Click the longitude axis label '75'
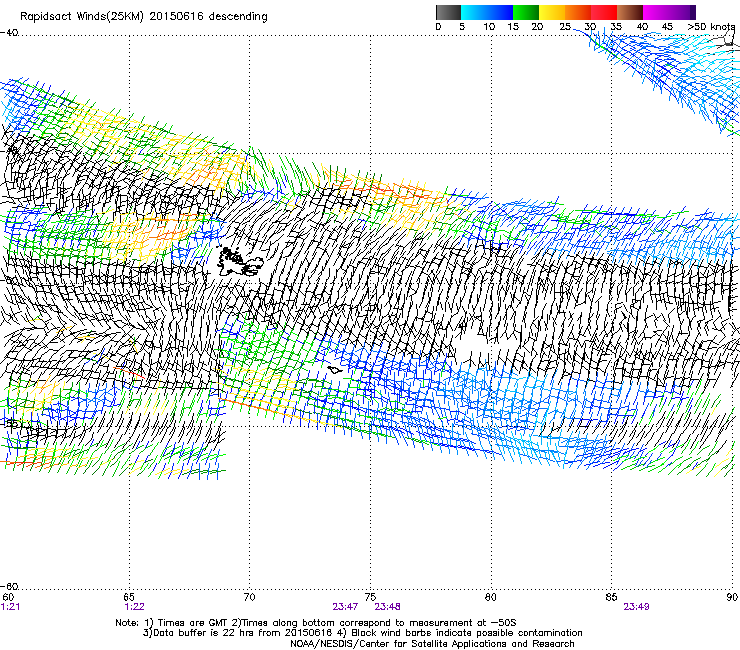Viewport: 740px width, 650px height. click(370, 597)
